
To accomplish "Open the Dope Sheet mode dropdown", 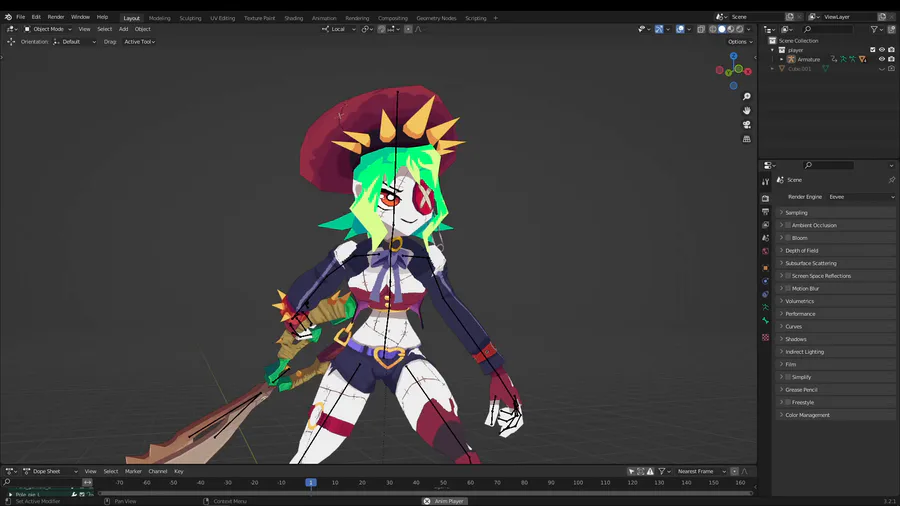I will (x=50, y=472).
